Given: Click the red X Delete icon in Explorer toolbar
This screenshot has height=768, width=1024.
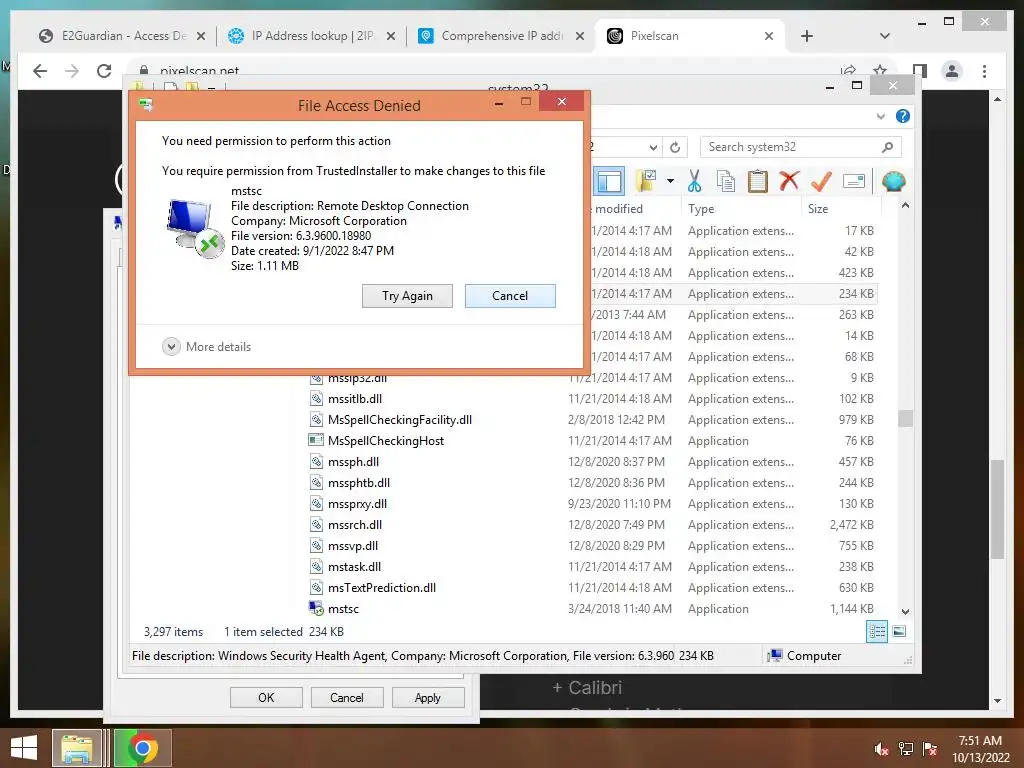Looking at the screenshot, I should tap(789, 180).
